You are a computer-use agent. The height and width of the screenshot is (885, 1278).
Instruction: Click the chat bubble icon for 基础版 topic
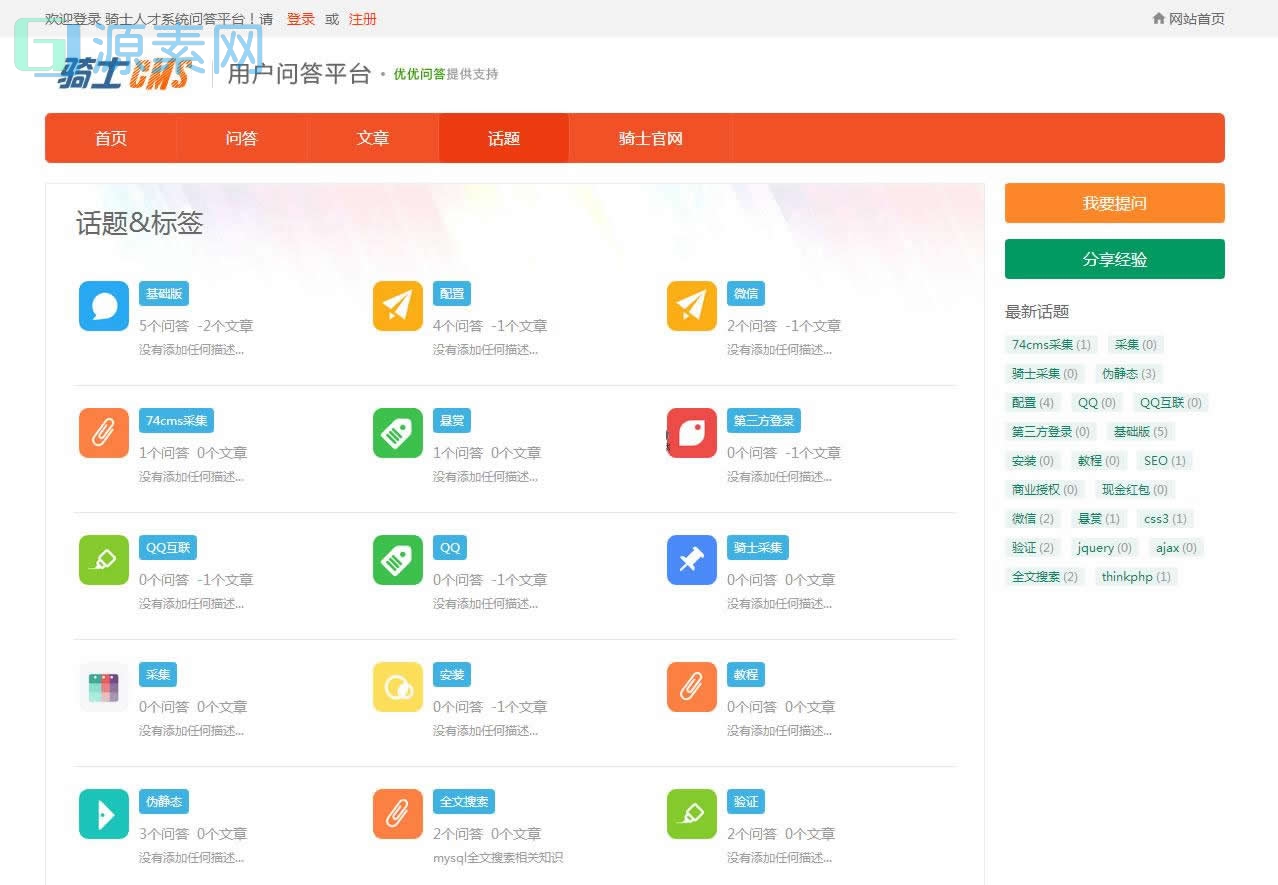click(x=103, y=306)
